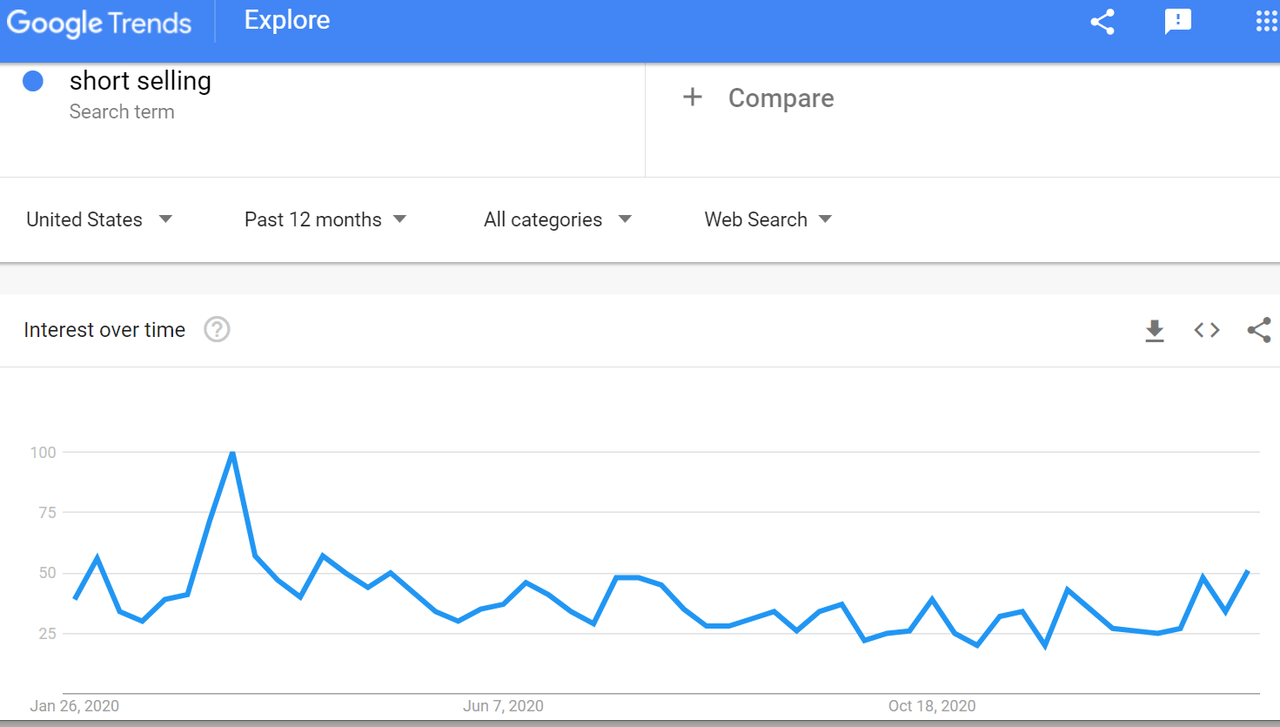Change the Web Search type dropdown
Screen dimensions: 1280x727
click(x=768, y=220)
